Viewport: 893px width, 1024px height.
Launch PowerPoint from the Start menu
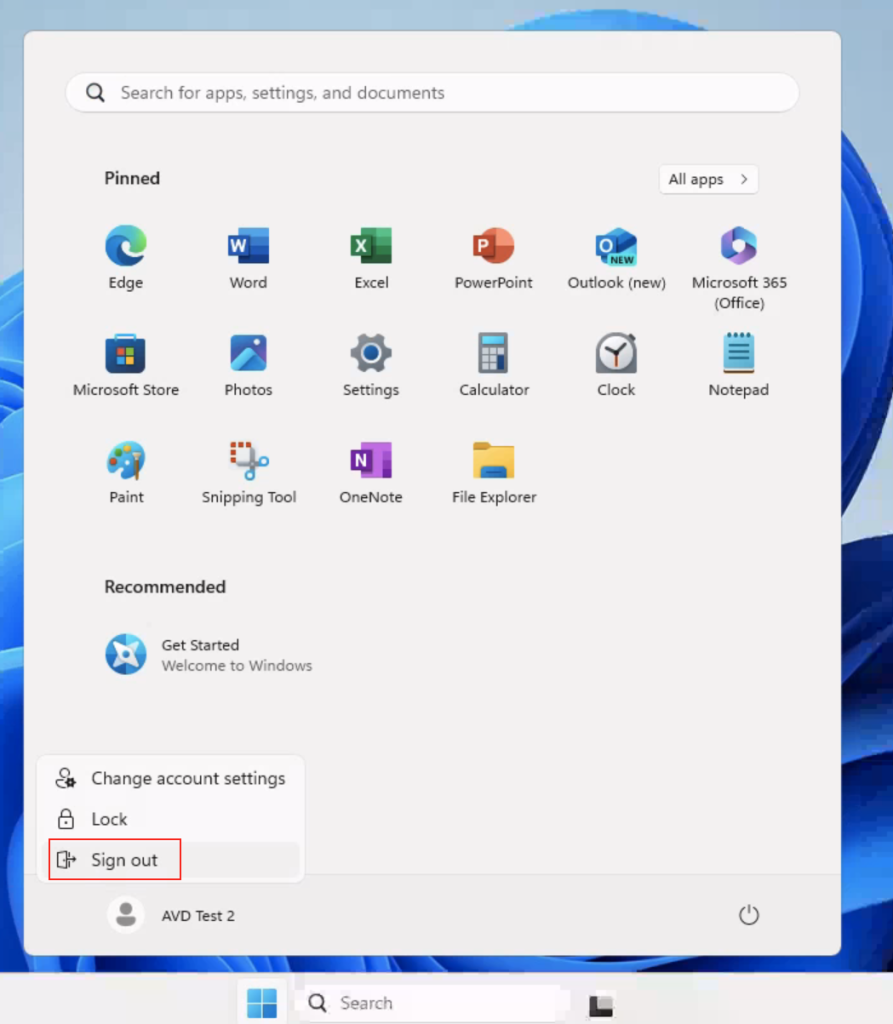click(493, 258)
